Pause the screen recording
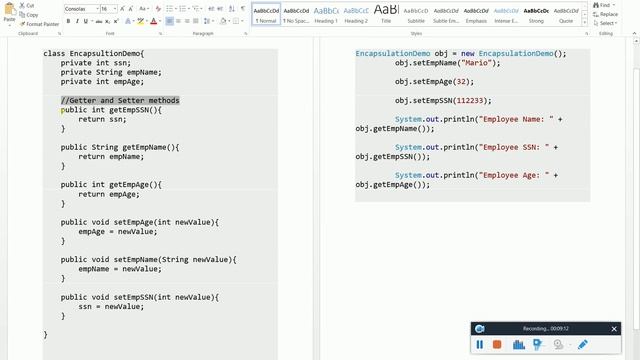This screenshot has height=360, width=640. [480, 345]
